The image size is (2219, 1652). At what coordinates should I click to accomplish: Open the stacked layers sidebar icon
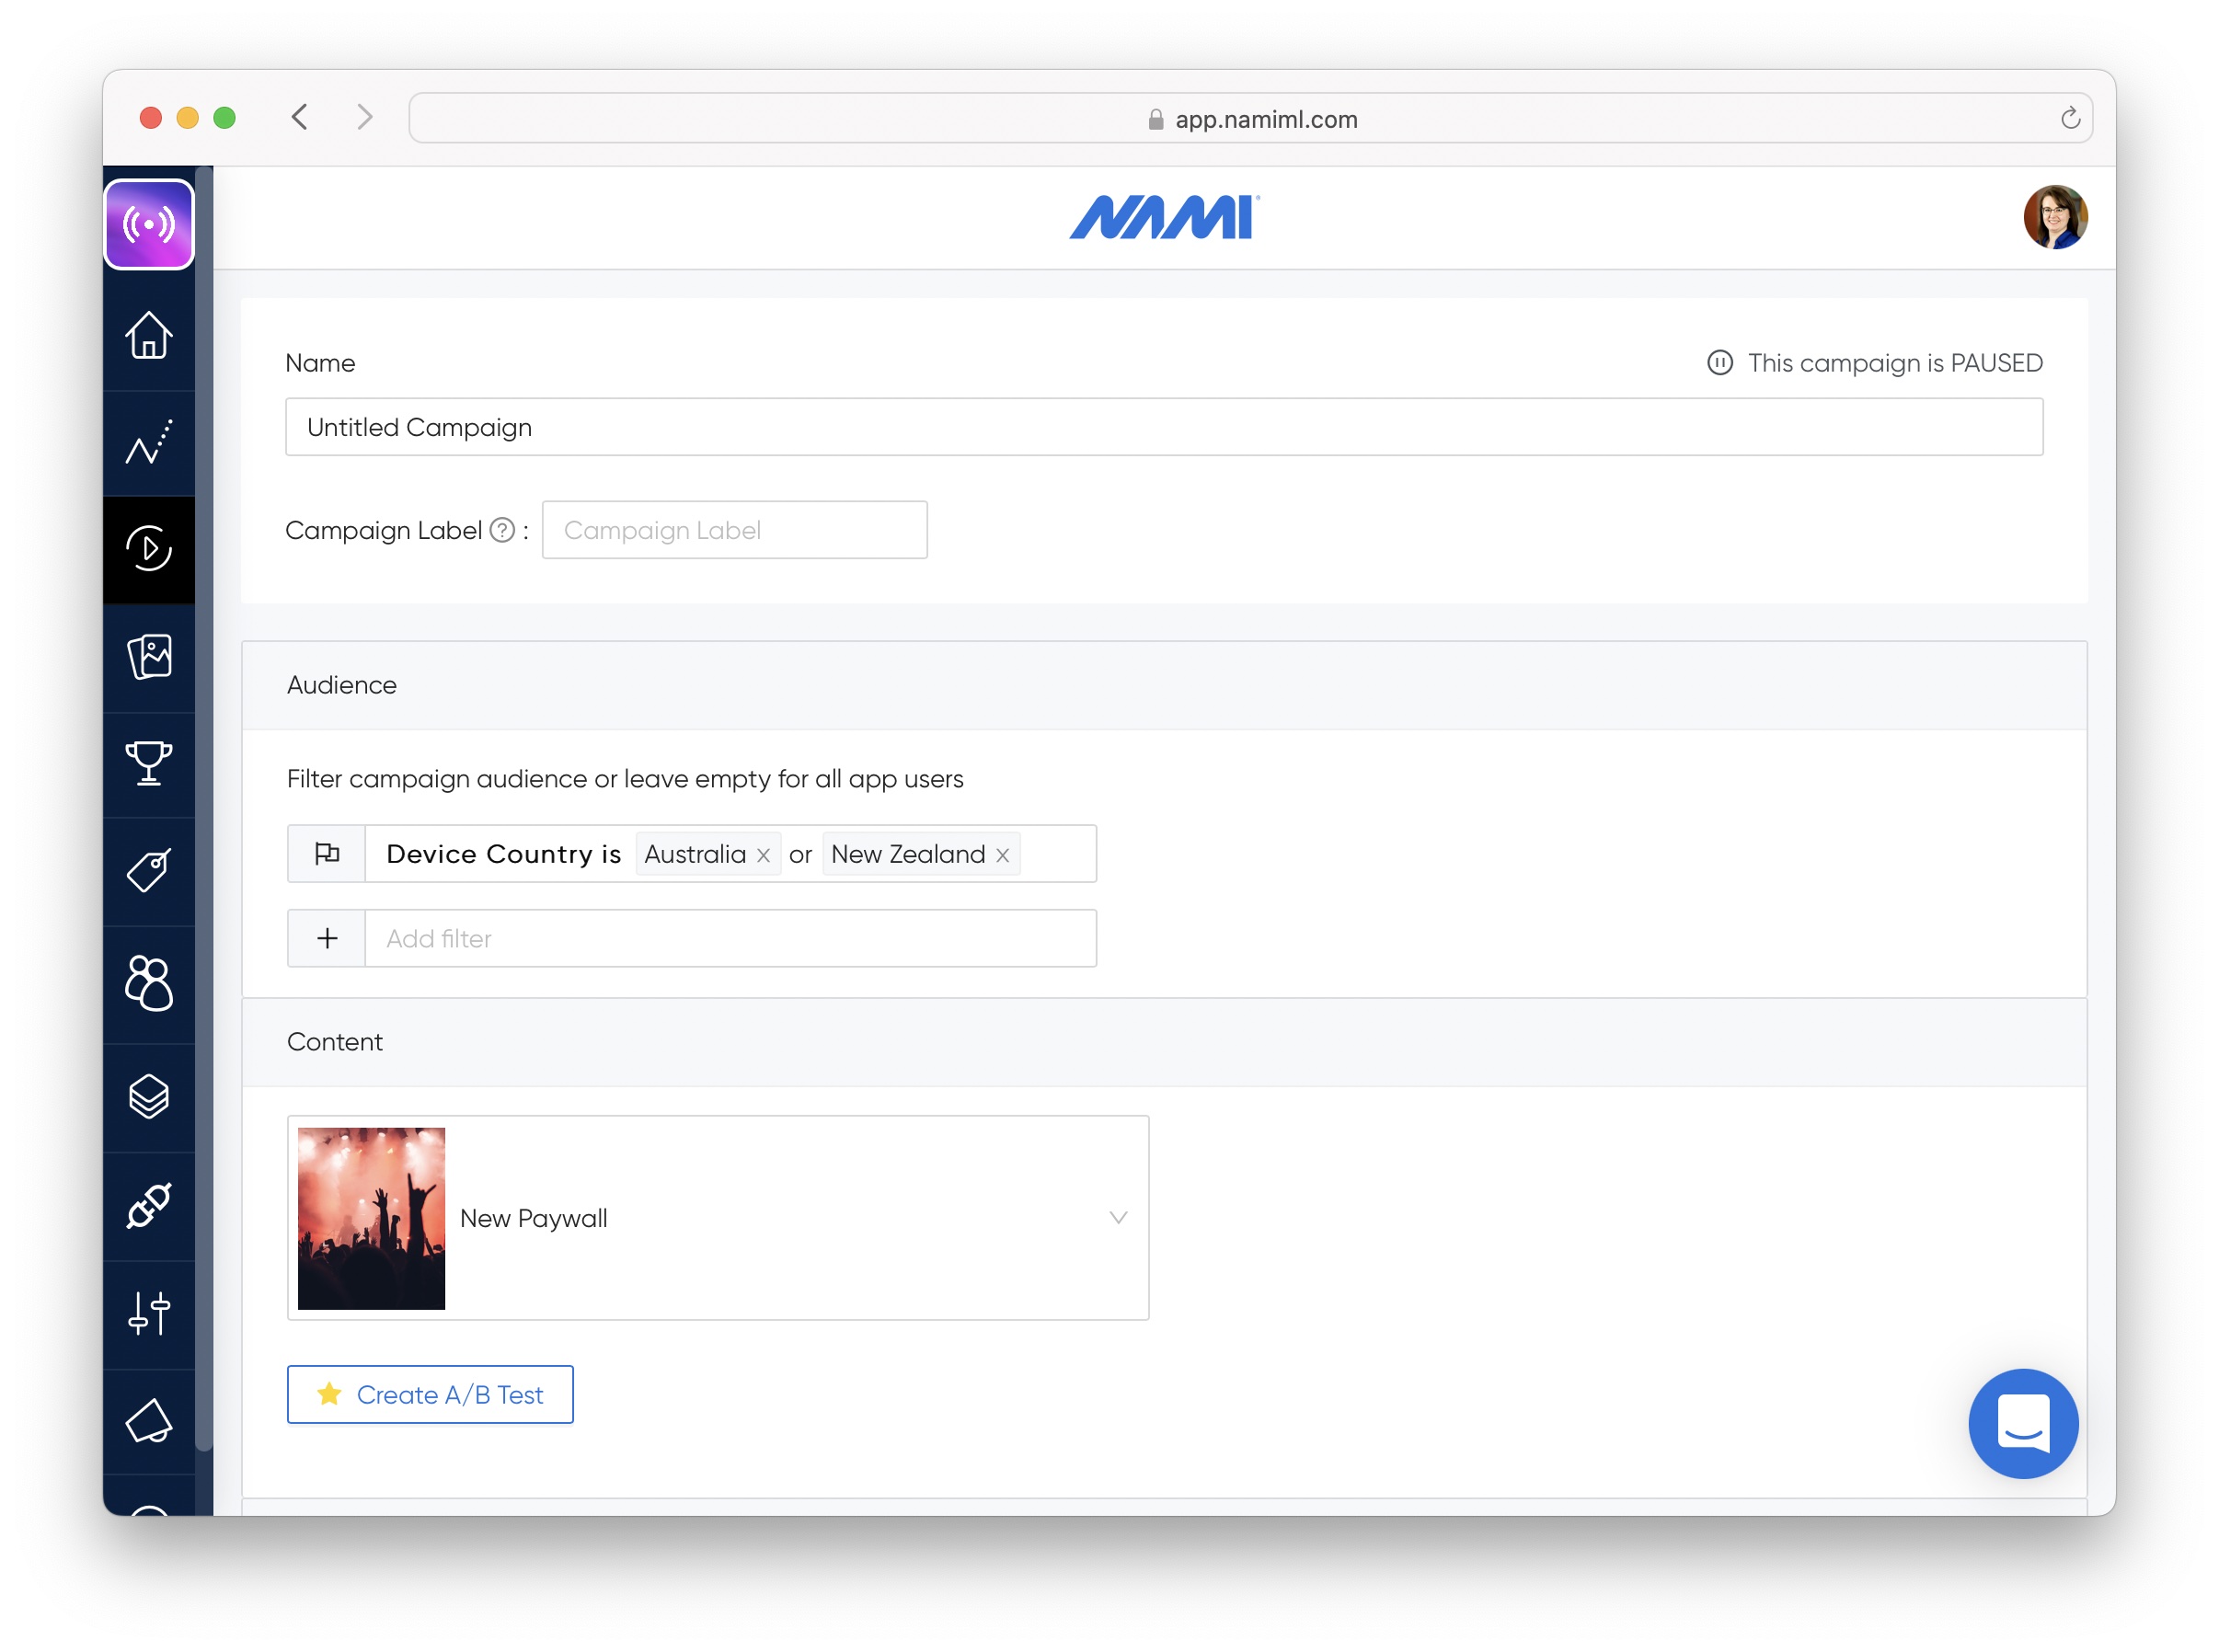pyautogui.click(x=149, y=1097)
